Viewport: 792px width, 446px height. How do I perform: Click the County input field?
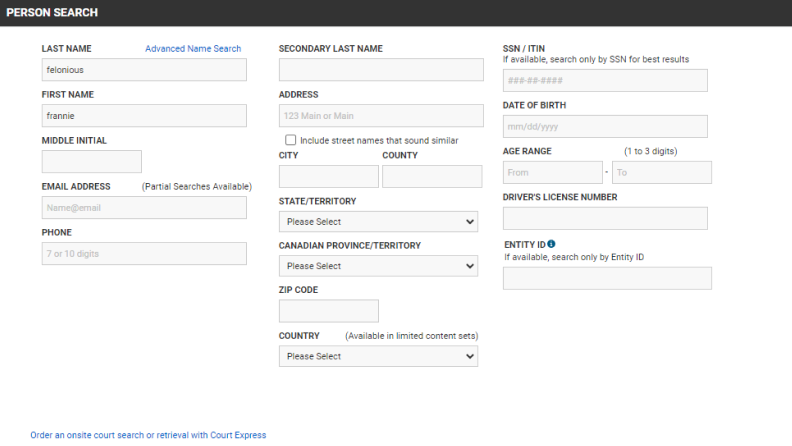432,177
